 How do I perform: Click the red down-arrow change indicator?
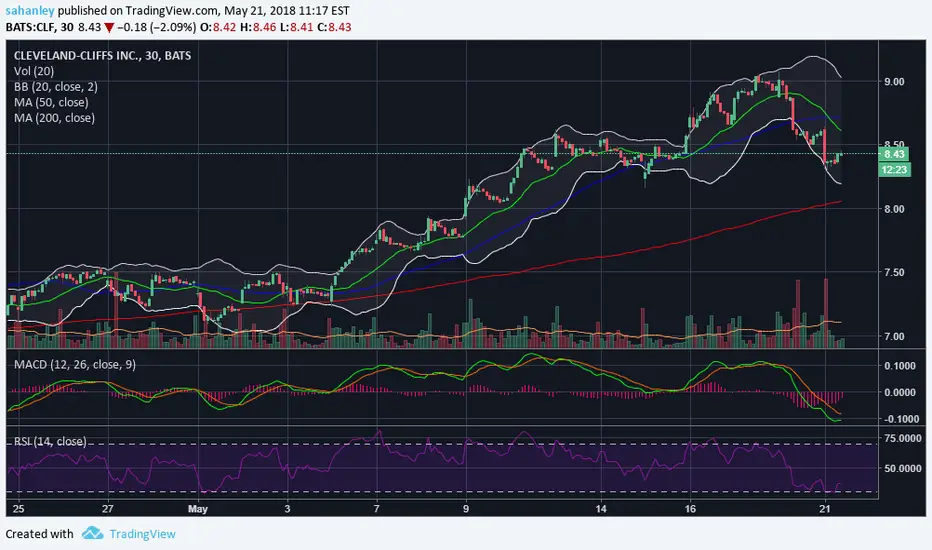point(109,28)
